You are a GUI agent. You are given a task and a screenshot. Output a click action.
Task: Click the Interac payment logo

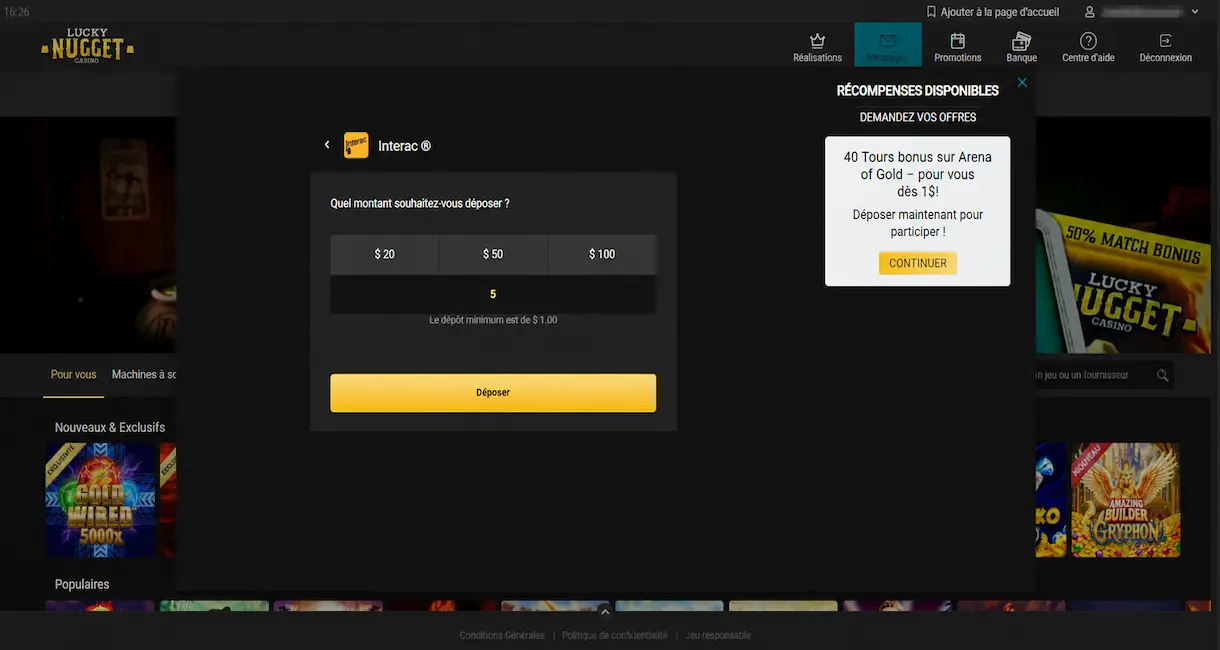(x=356, y=146)
